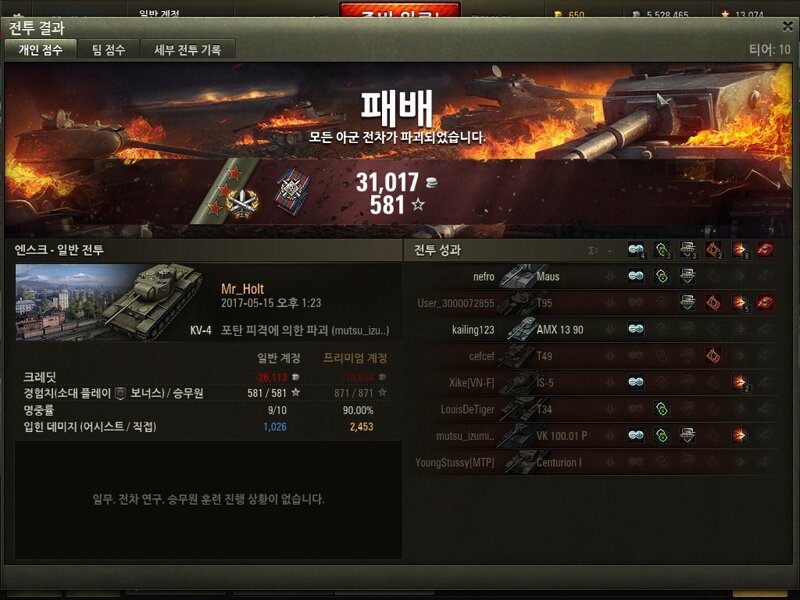Click the destroyed tanks header icon
The image size is (800, 600).
click(x=765, y=249)
